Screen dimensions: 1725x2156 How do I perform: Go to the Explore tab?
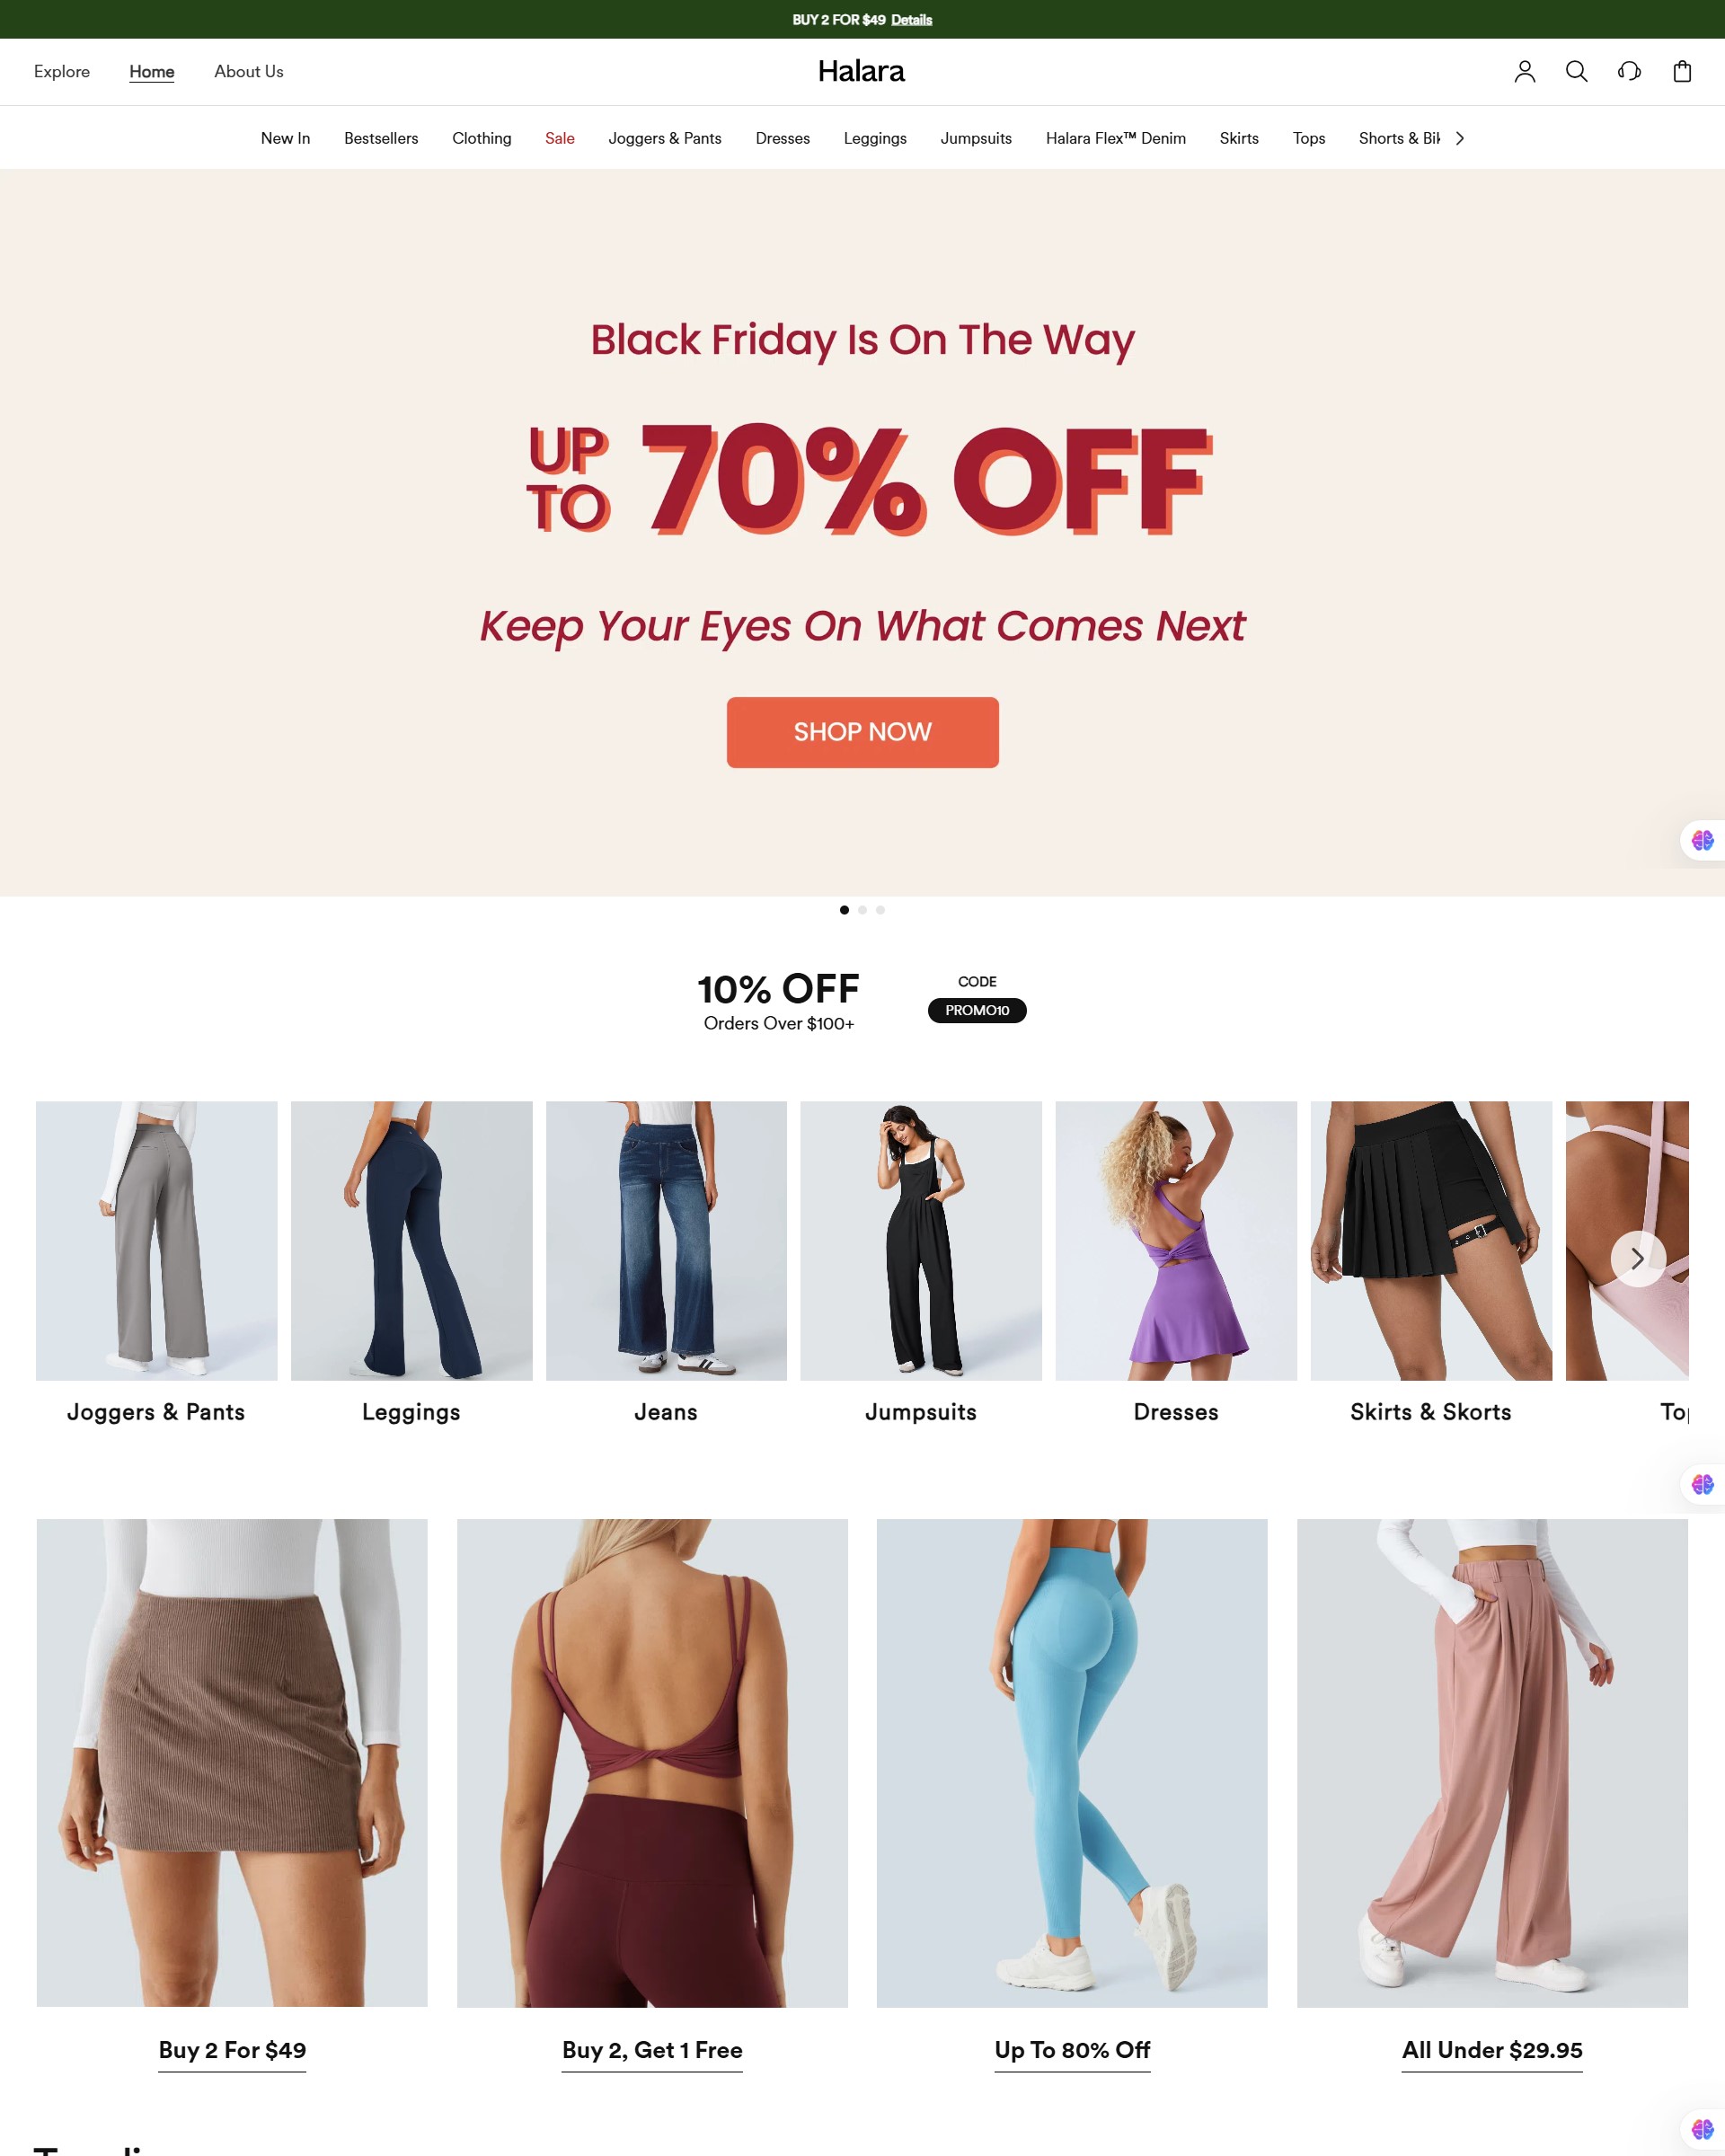pyautogui.click(x=62, y=71)
